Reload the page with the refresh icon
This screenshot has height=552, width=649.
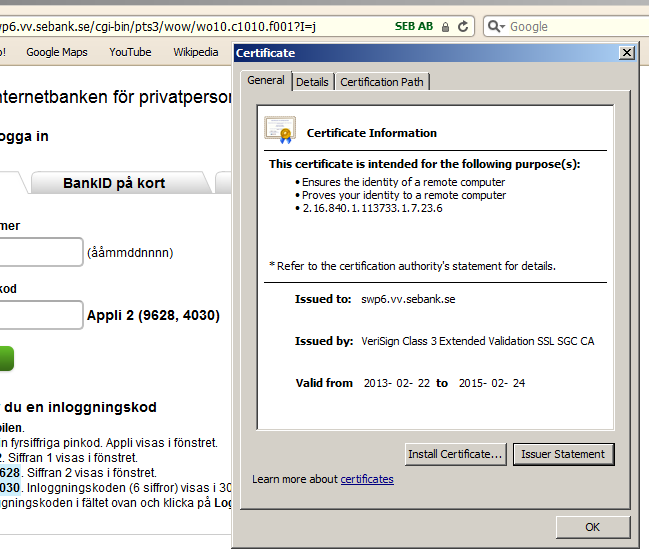463,26
